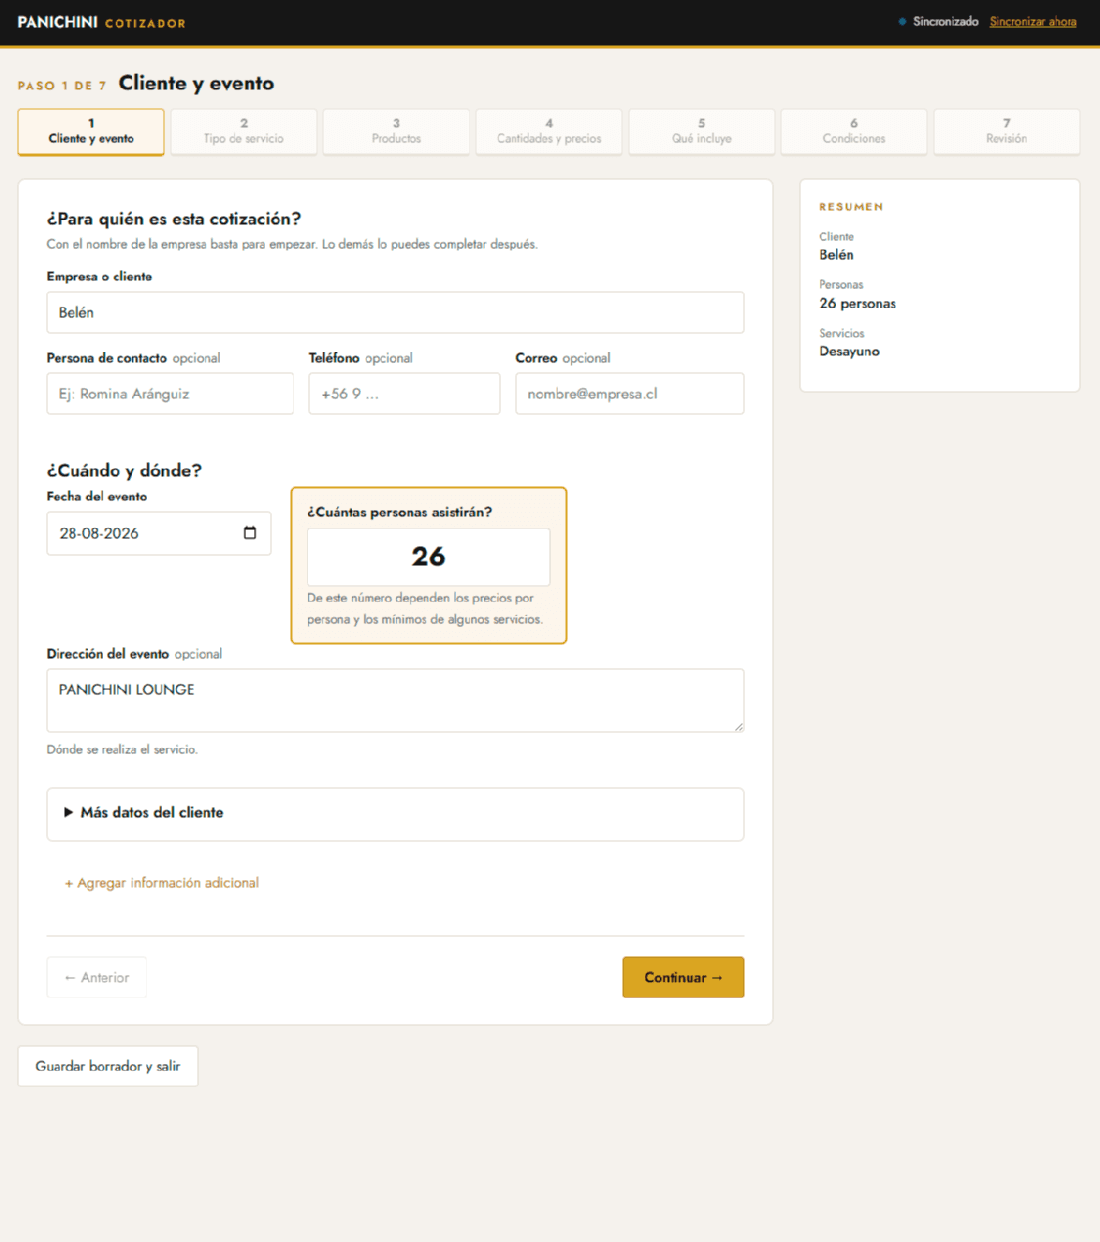Switch to step 3 'Productos' tab

tap(396, 132)
